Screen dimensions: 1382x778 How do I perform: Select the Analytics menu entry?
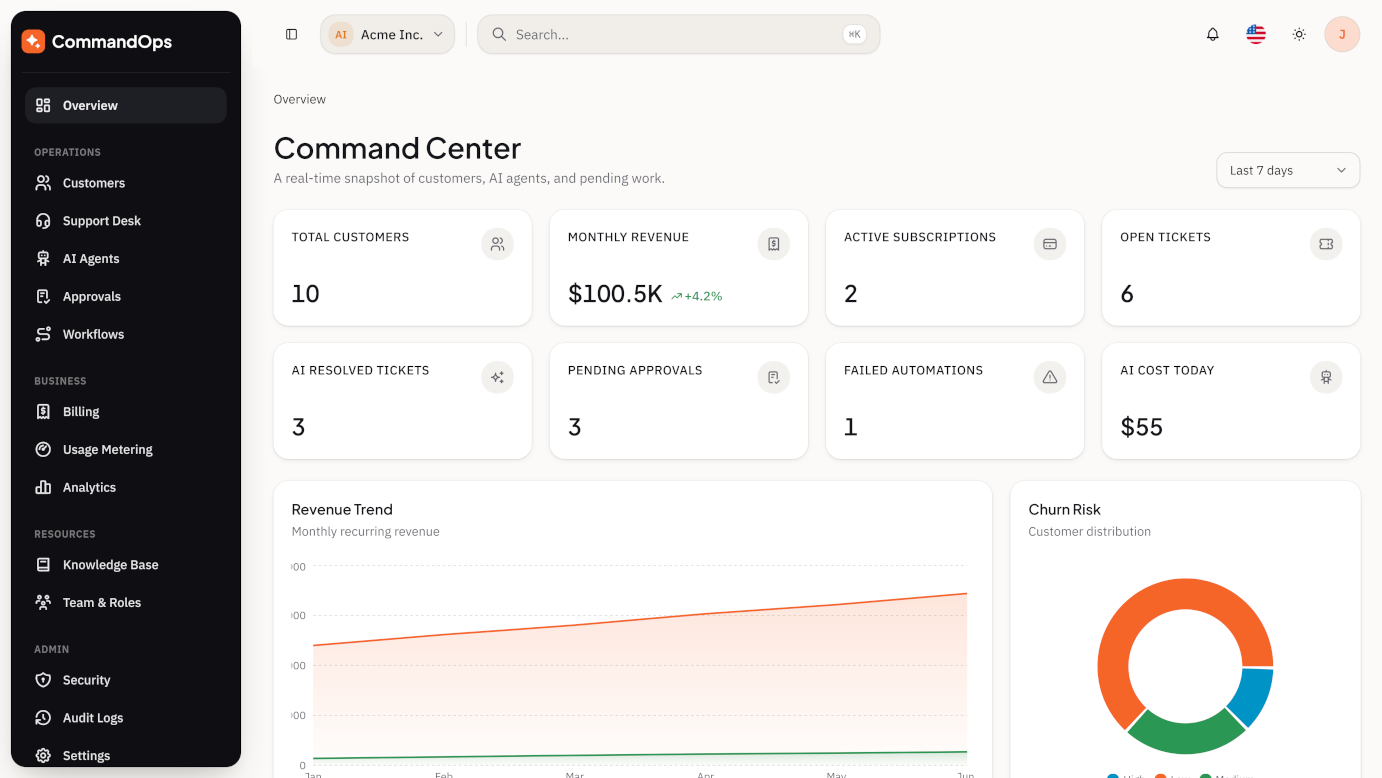coord(126,488)
